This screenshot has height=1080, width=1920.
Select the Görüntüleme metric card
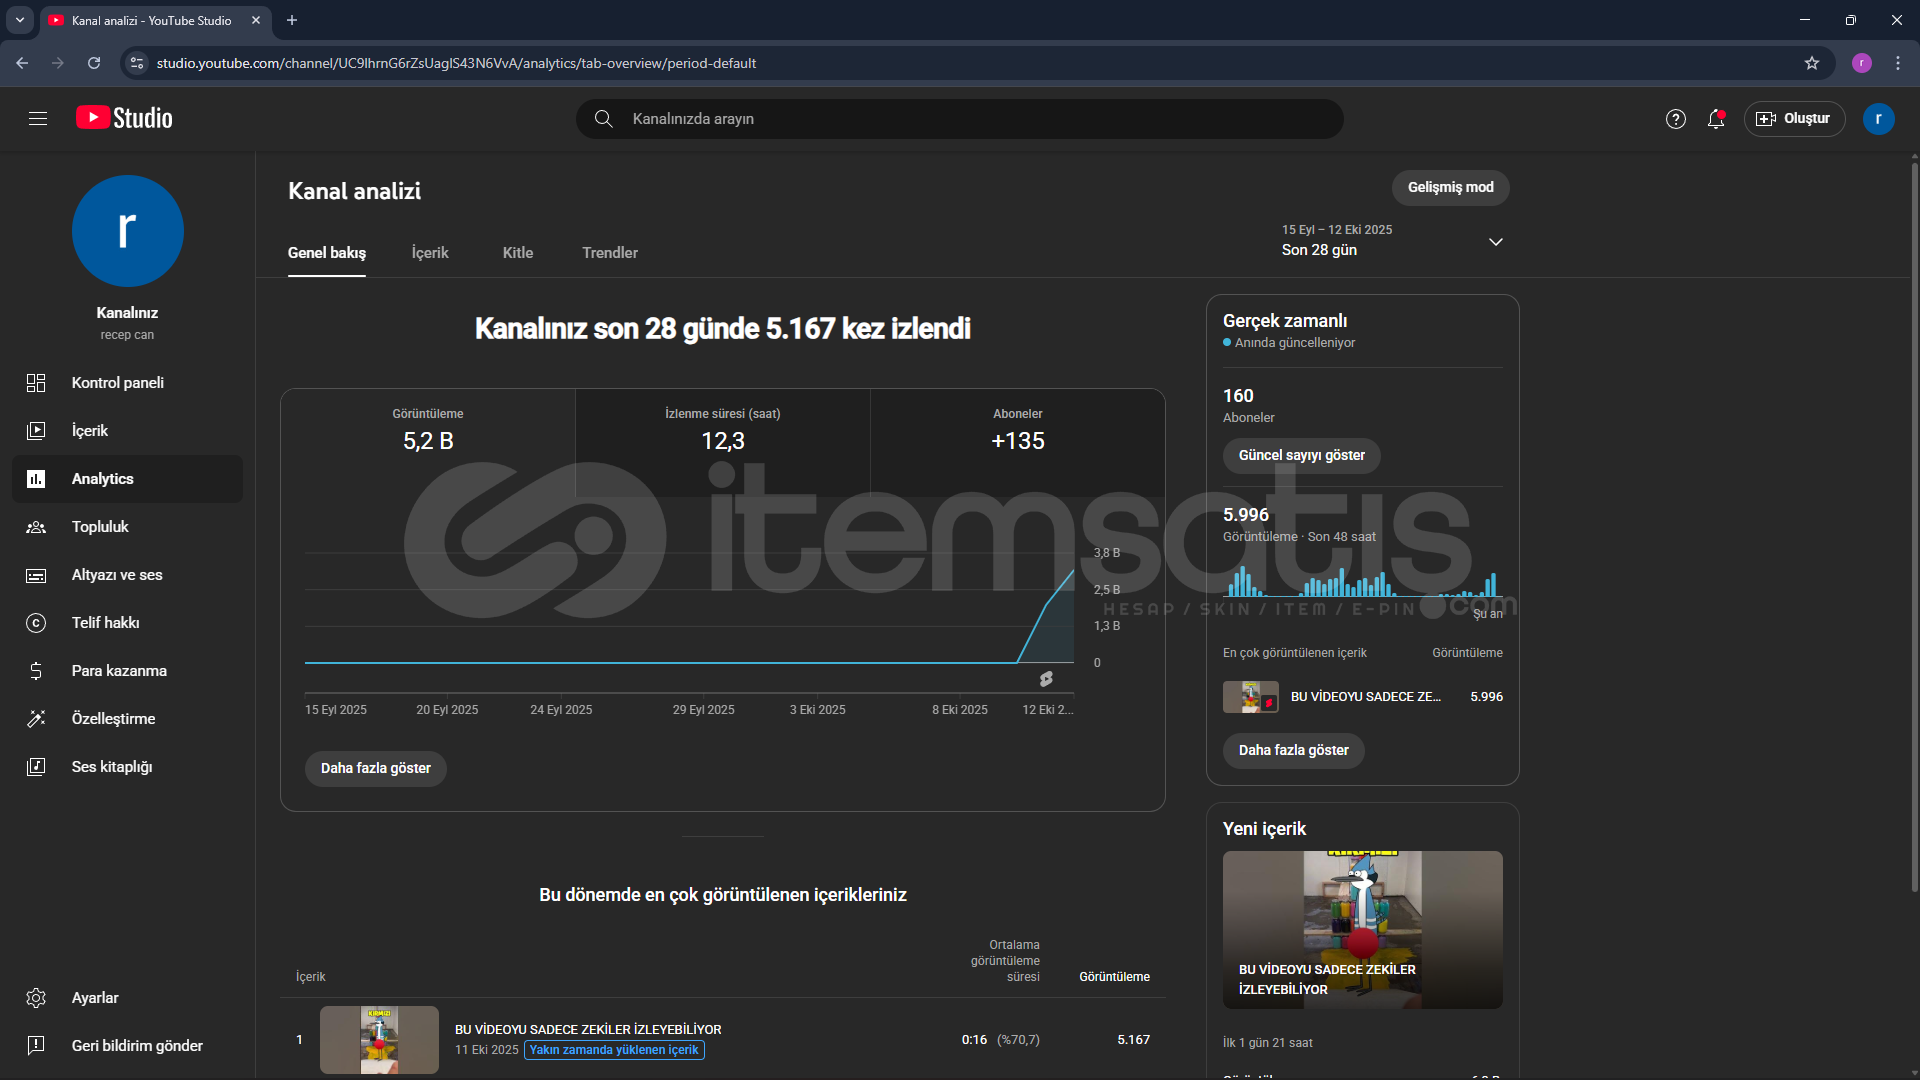[x=428, y=431]
